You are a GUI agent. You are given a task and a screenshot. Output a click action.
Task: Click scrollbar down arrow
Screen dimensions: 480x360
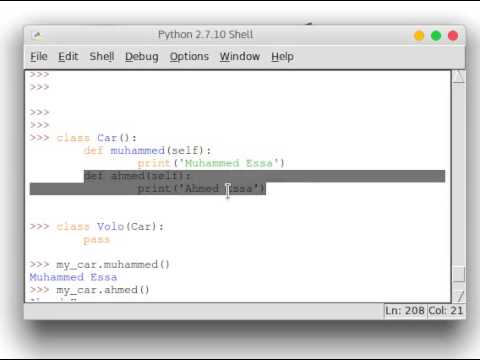459,295
